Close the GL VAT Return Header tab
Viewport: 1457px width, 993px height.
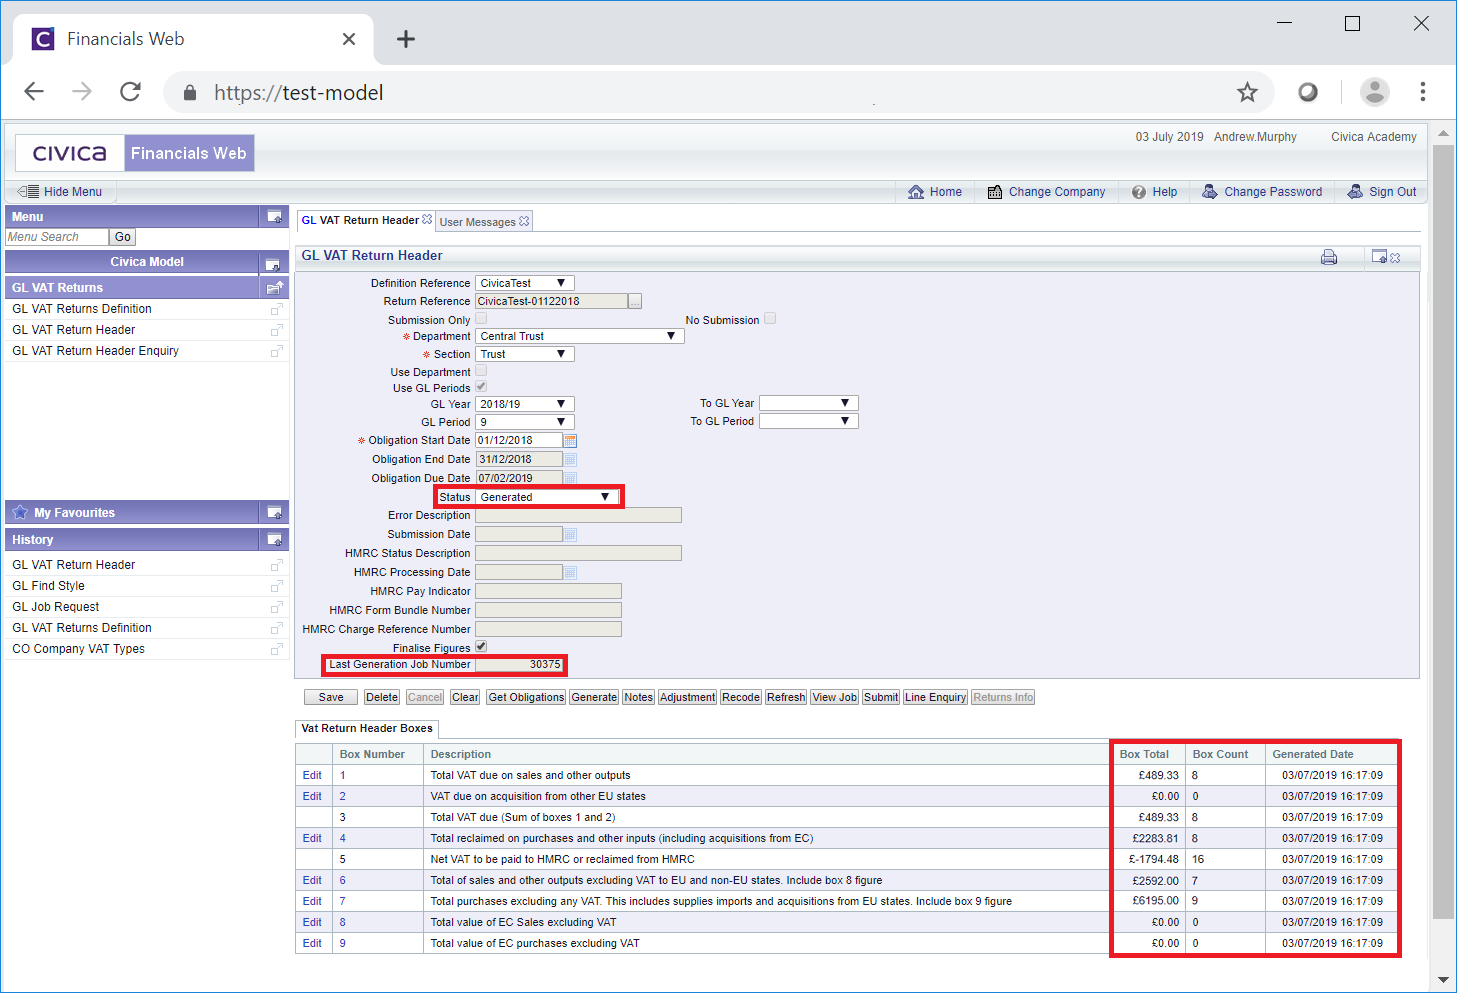(x=427, y=220)
